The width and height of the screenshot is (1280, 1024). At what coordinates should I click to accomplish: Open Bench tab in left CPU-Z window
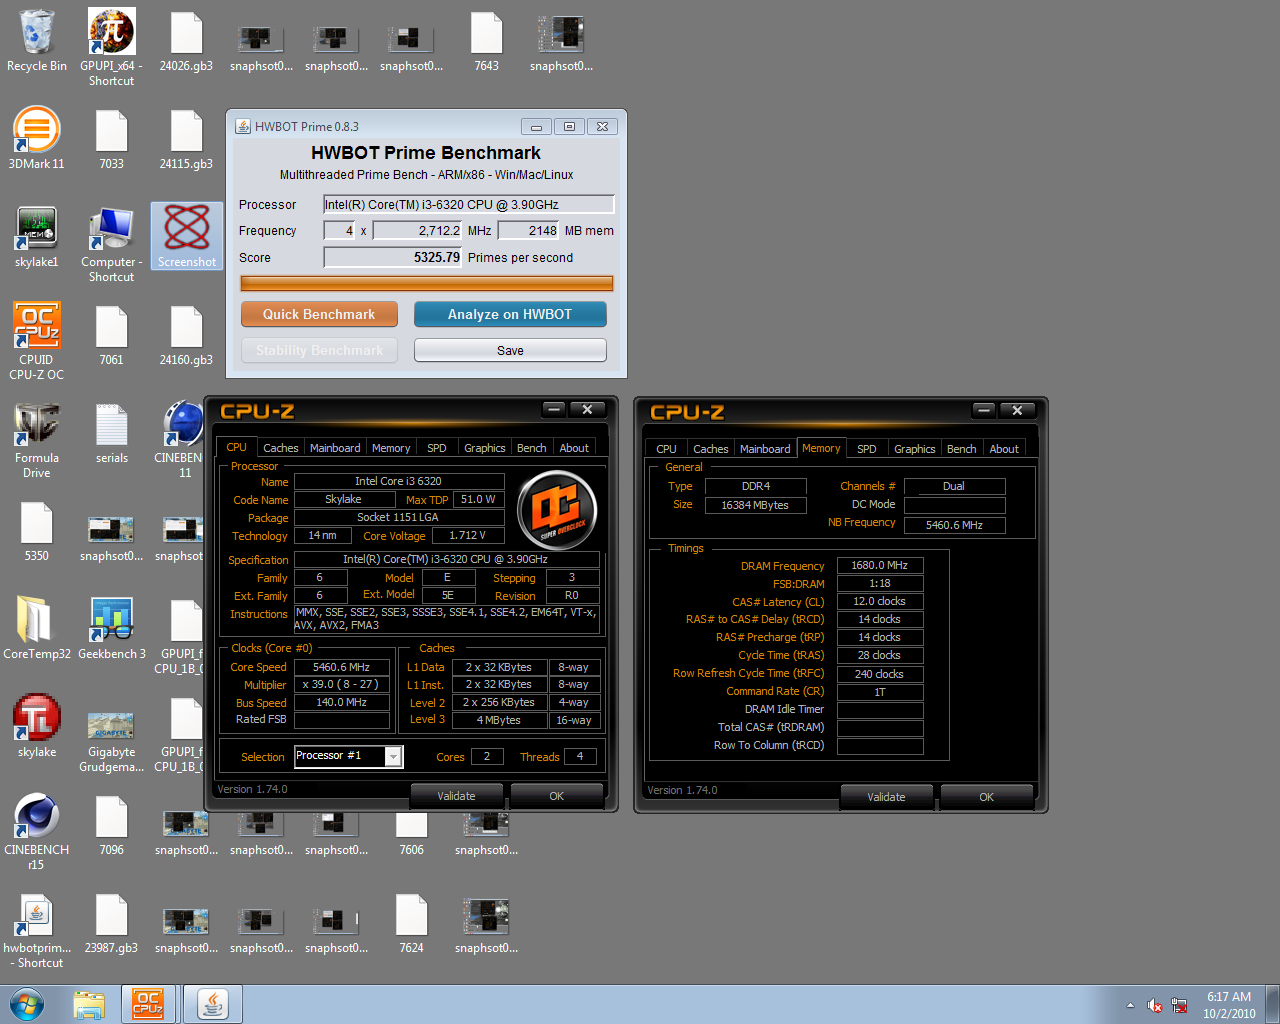tap(532, 448)
